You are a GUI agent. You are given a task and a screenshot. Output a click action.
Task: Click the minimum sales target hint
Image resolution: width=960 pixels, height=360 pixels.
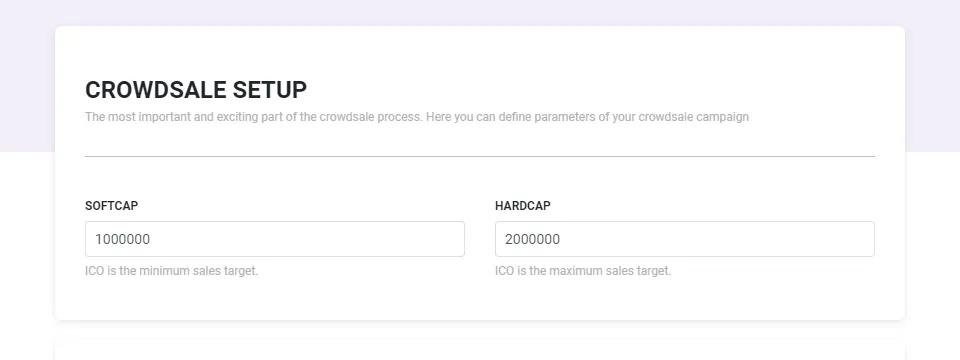171,271
